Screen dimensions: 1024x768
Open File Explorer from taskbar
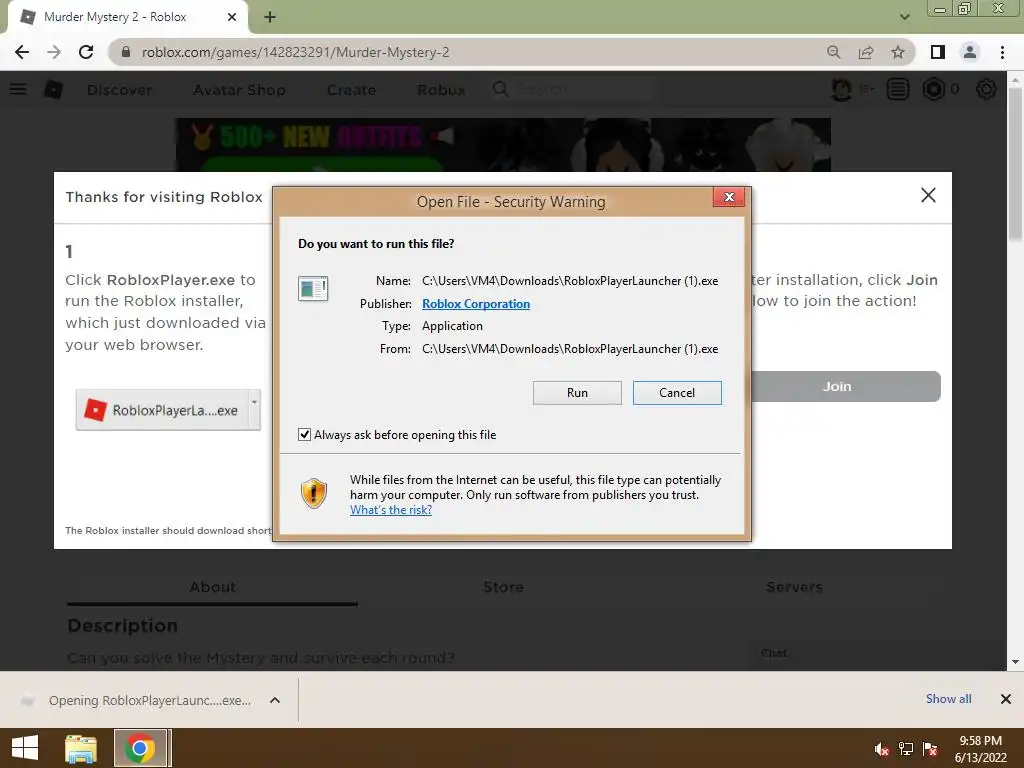click(x=81, y=748)
